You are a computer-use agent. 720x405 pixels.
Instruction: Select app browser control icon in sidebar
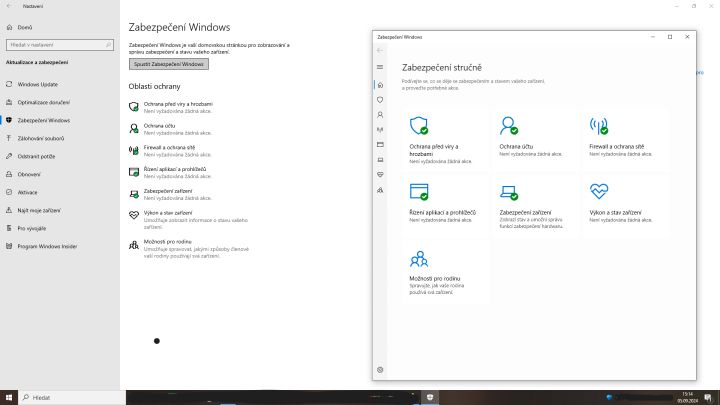[x=380, y=145]
